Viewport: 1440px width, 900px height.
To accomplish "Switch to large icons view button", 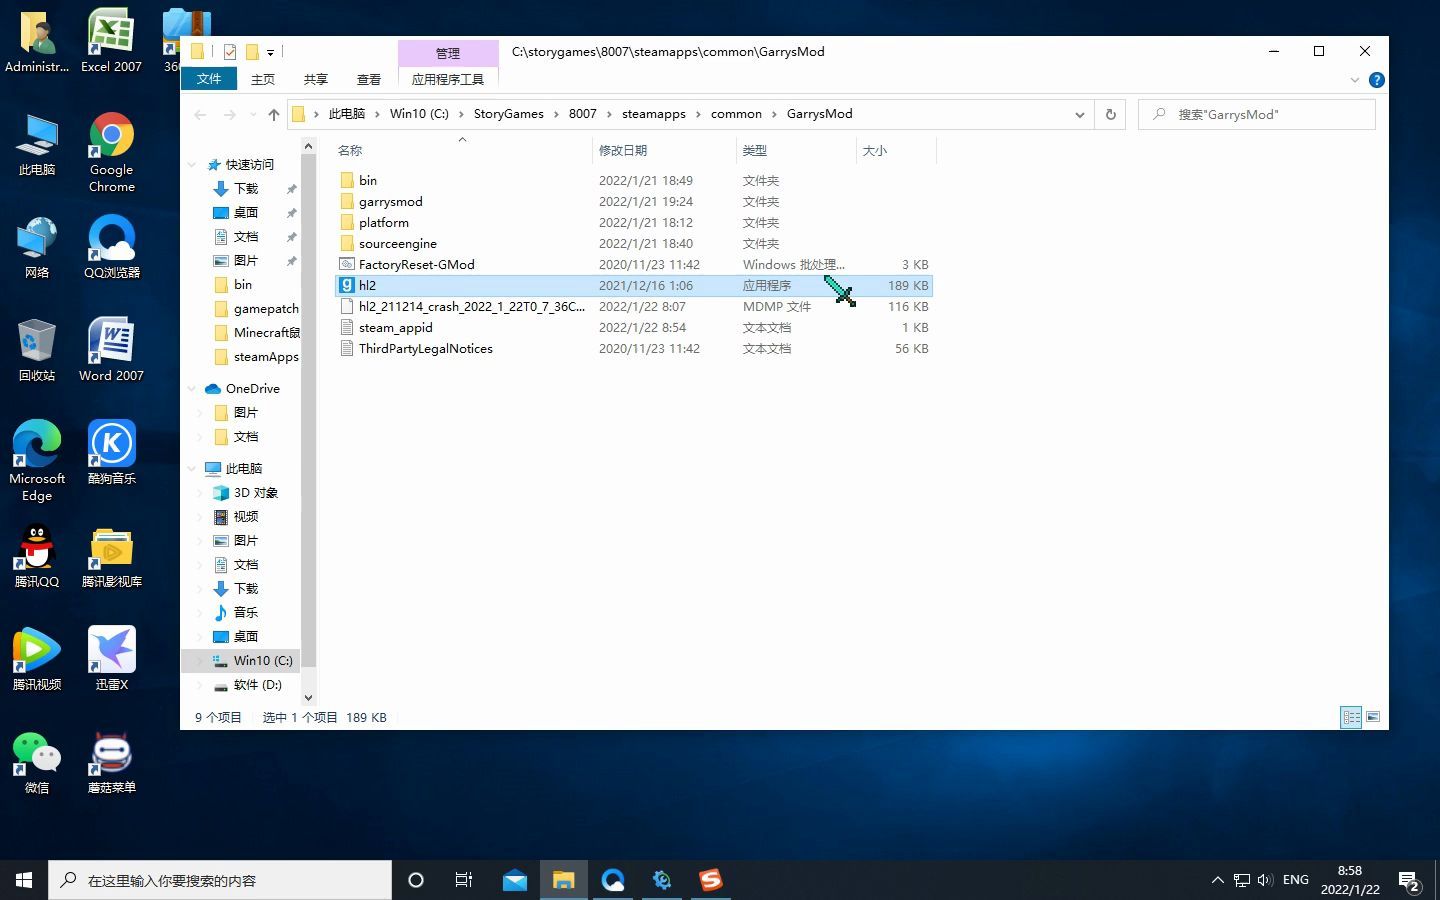I will (1373, 717).
